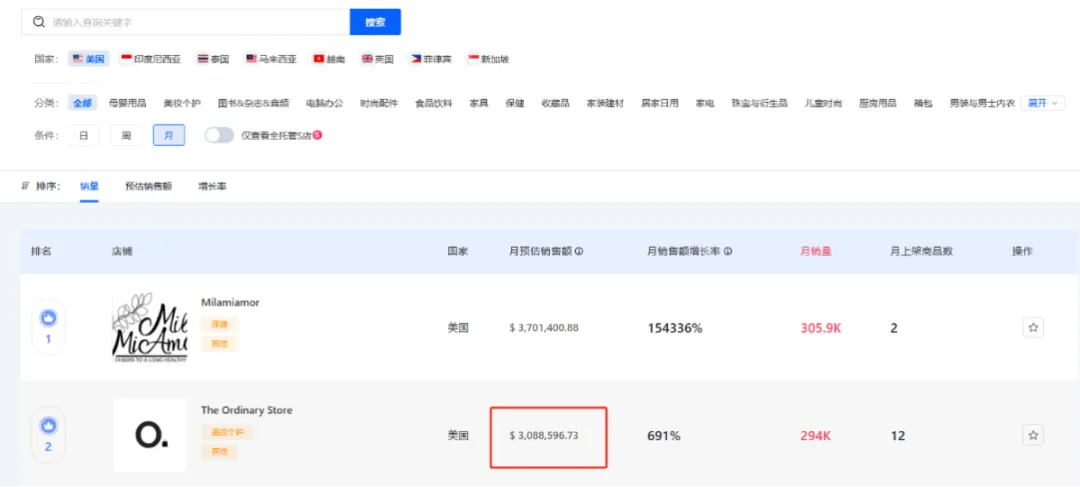Open The Ordinary Store name link
Screen dimensions: 1080x487
[247, 410]
